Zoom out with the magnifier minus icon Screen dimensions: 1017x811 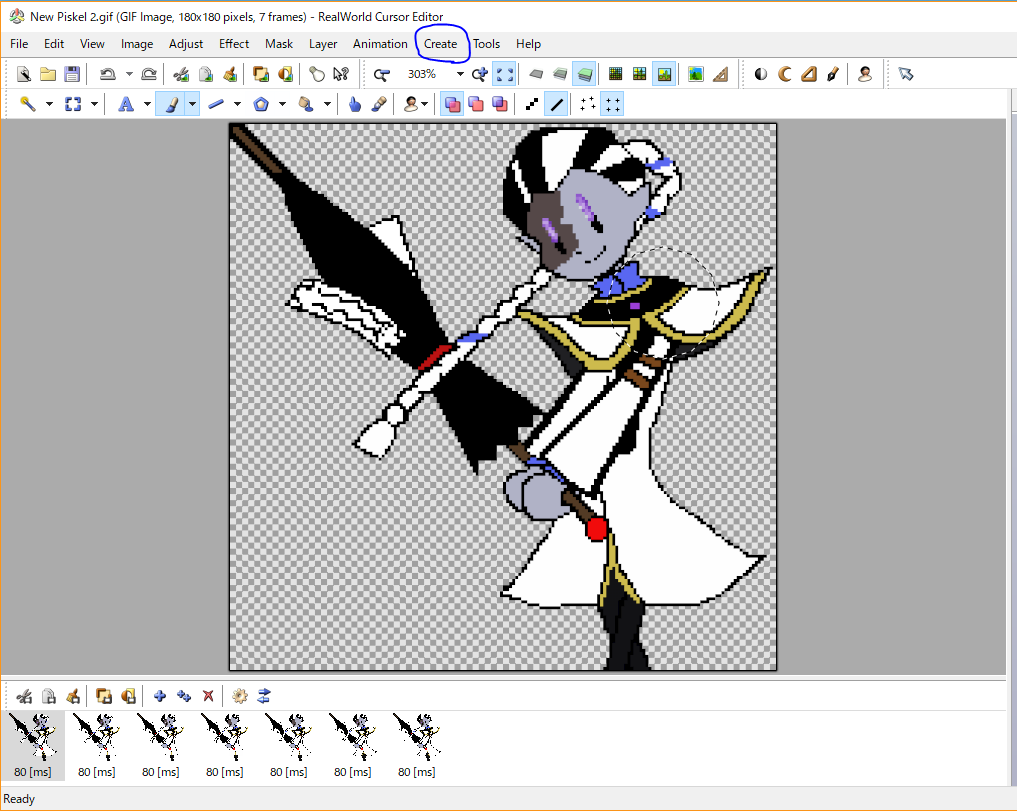381,75
